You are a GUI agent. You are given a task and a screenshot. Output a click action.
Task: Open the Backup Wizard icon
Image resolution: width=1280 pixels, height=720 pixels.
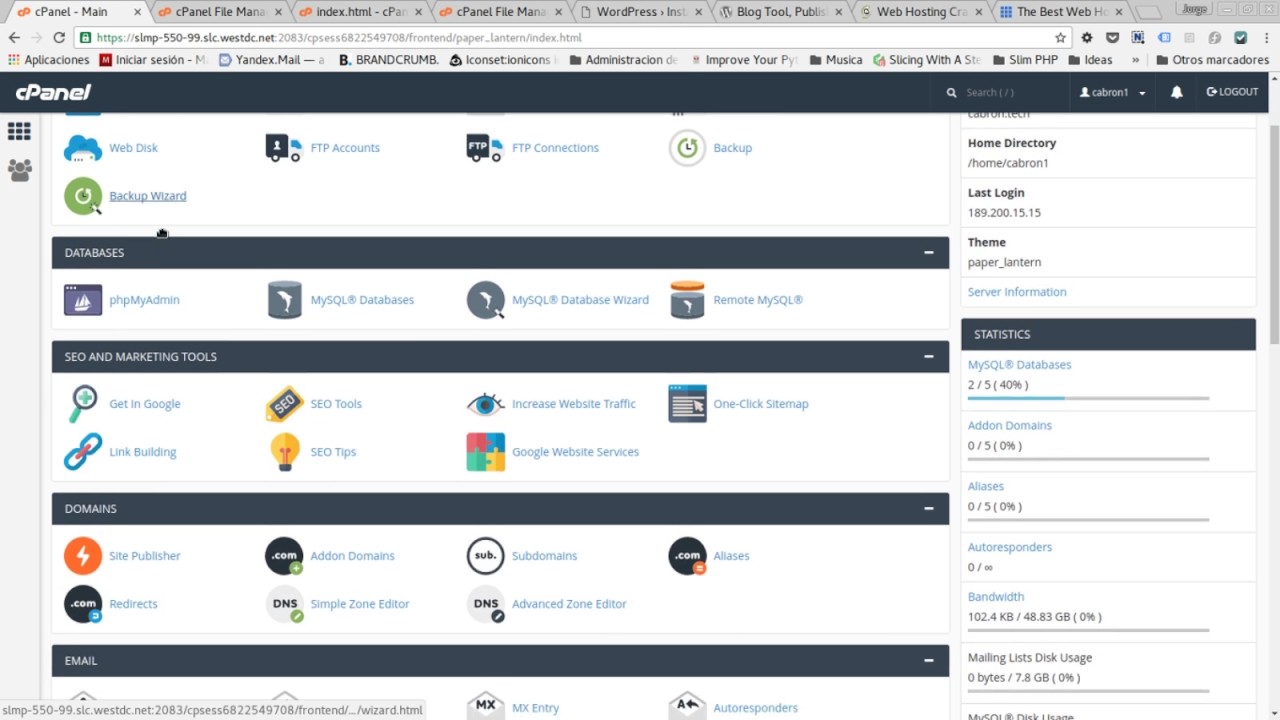(83, 196)
